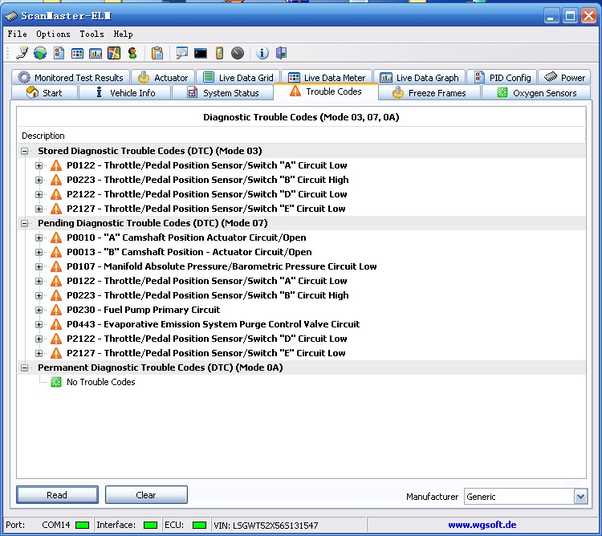Expand the pending P2127 code entry
The width and height of the screenshot is (602, 536).
[39, 353]
